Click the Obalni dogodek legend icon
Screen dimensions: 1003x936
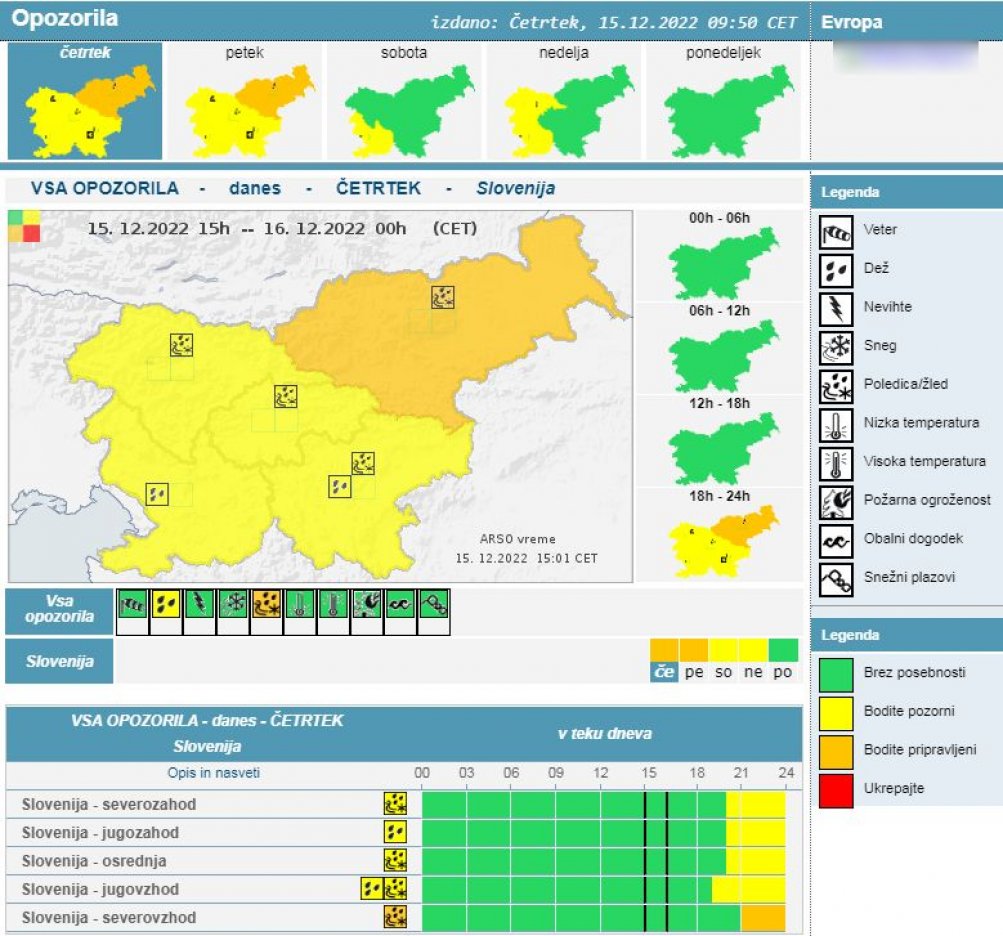pos(835,541)
